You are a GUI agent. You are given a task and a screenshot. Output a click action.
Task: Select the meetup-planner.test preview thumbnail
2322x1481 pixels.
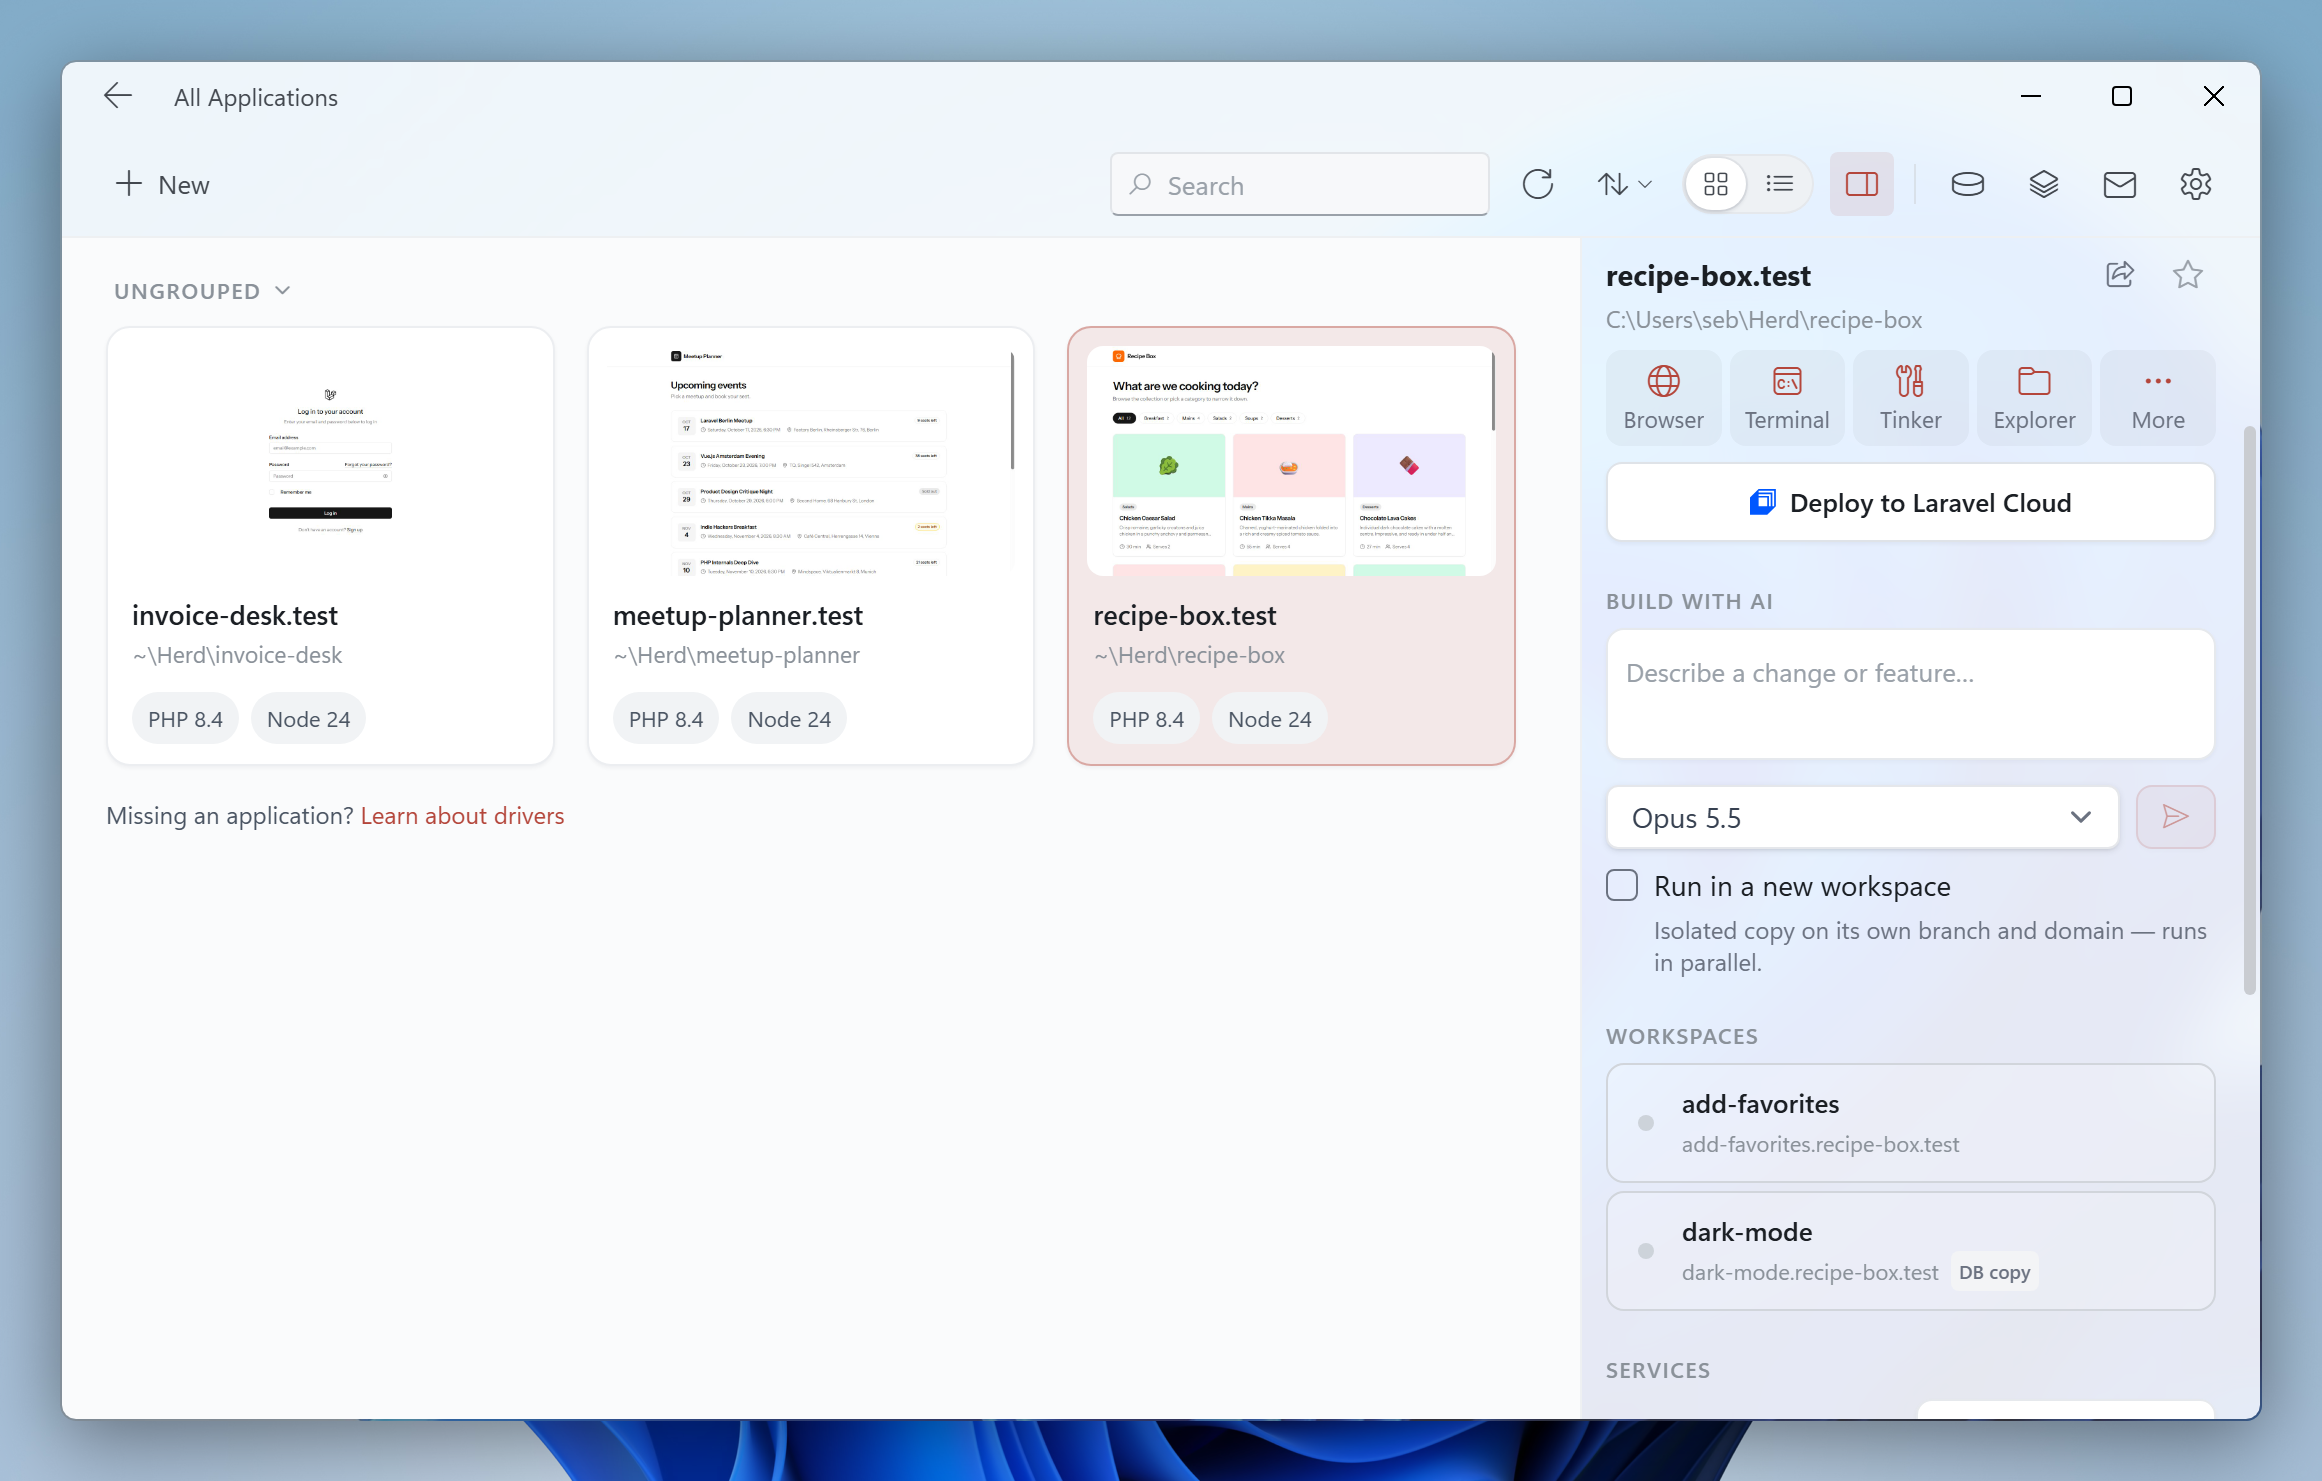pyautogui.click(x=810, y=461)
